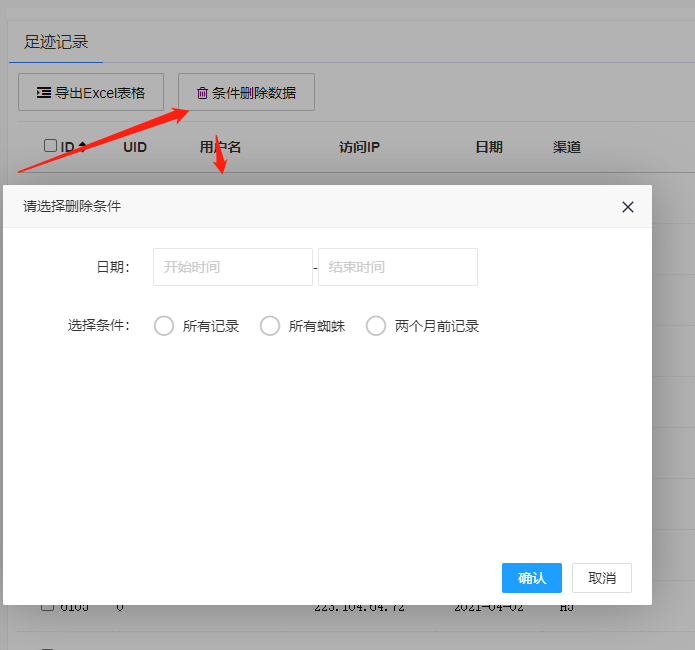Screen dimensions: 695x650
Task: Click the 请选择删除条件 dialog title bar
Action: (300, 207)
